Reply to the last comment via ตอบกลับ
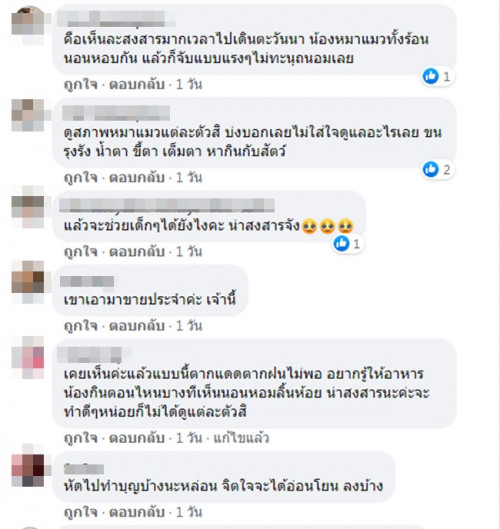 (x=137, y=512)
